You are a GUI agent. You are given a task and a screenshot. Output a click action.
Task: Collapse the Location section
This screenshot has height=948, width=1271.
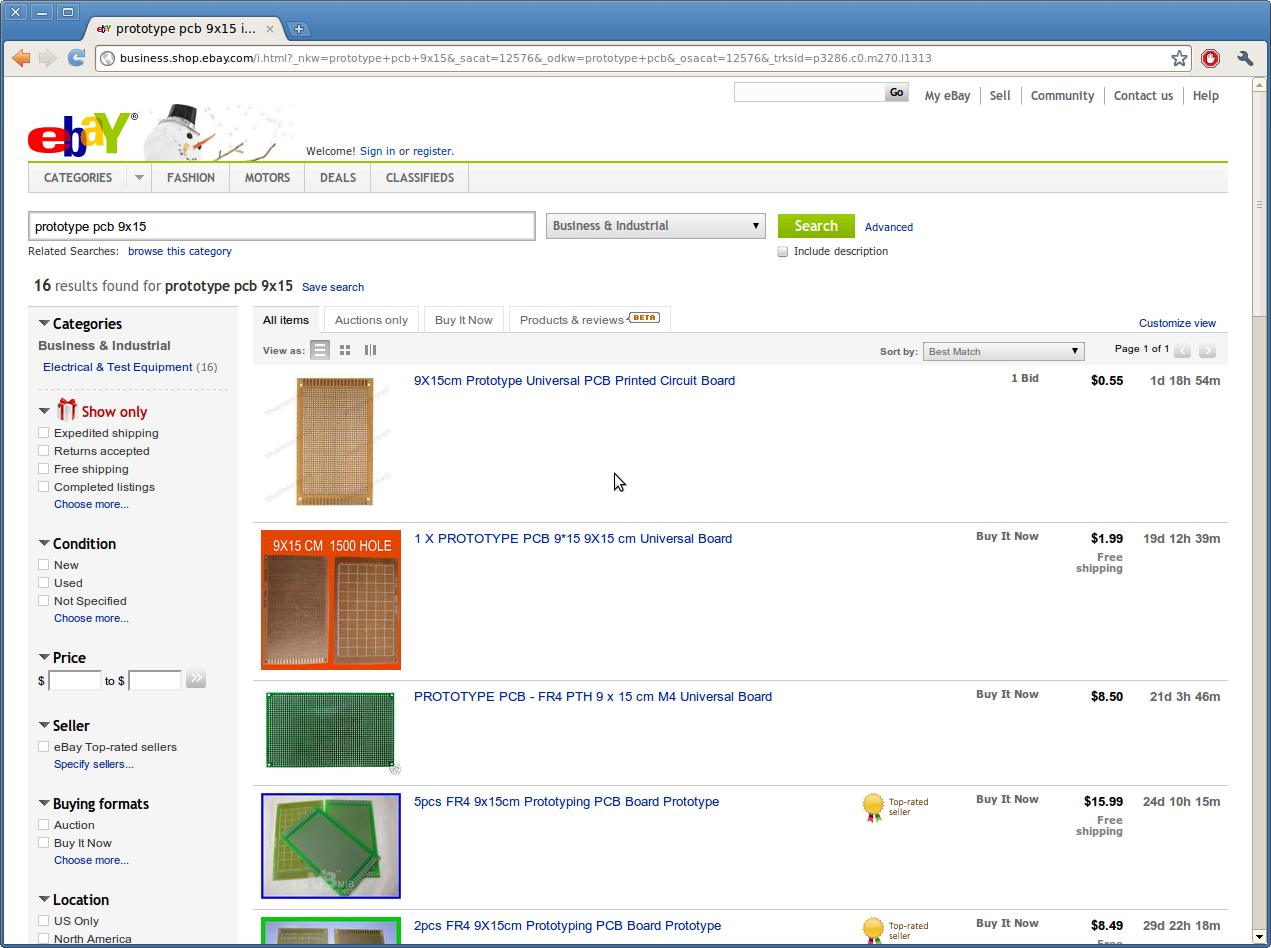click(44, 899)
